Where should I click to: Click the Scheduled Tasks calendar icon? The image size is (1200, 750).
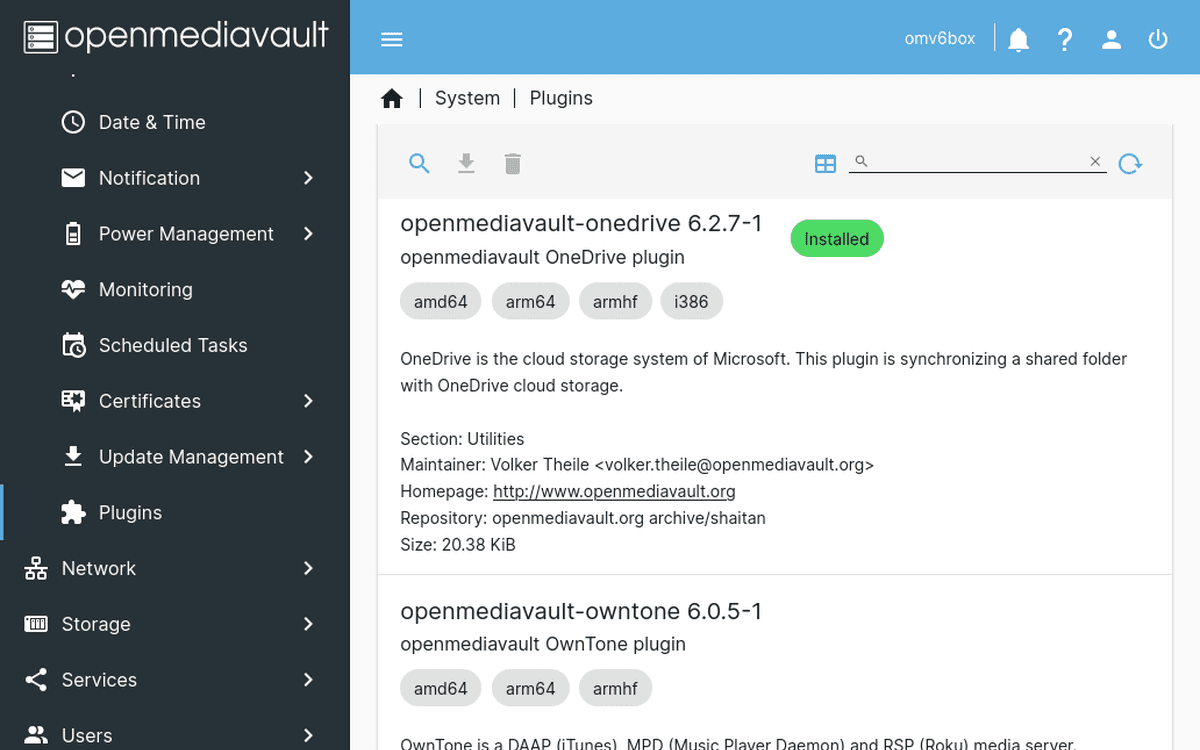(x=73, y=345)
